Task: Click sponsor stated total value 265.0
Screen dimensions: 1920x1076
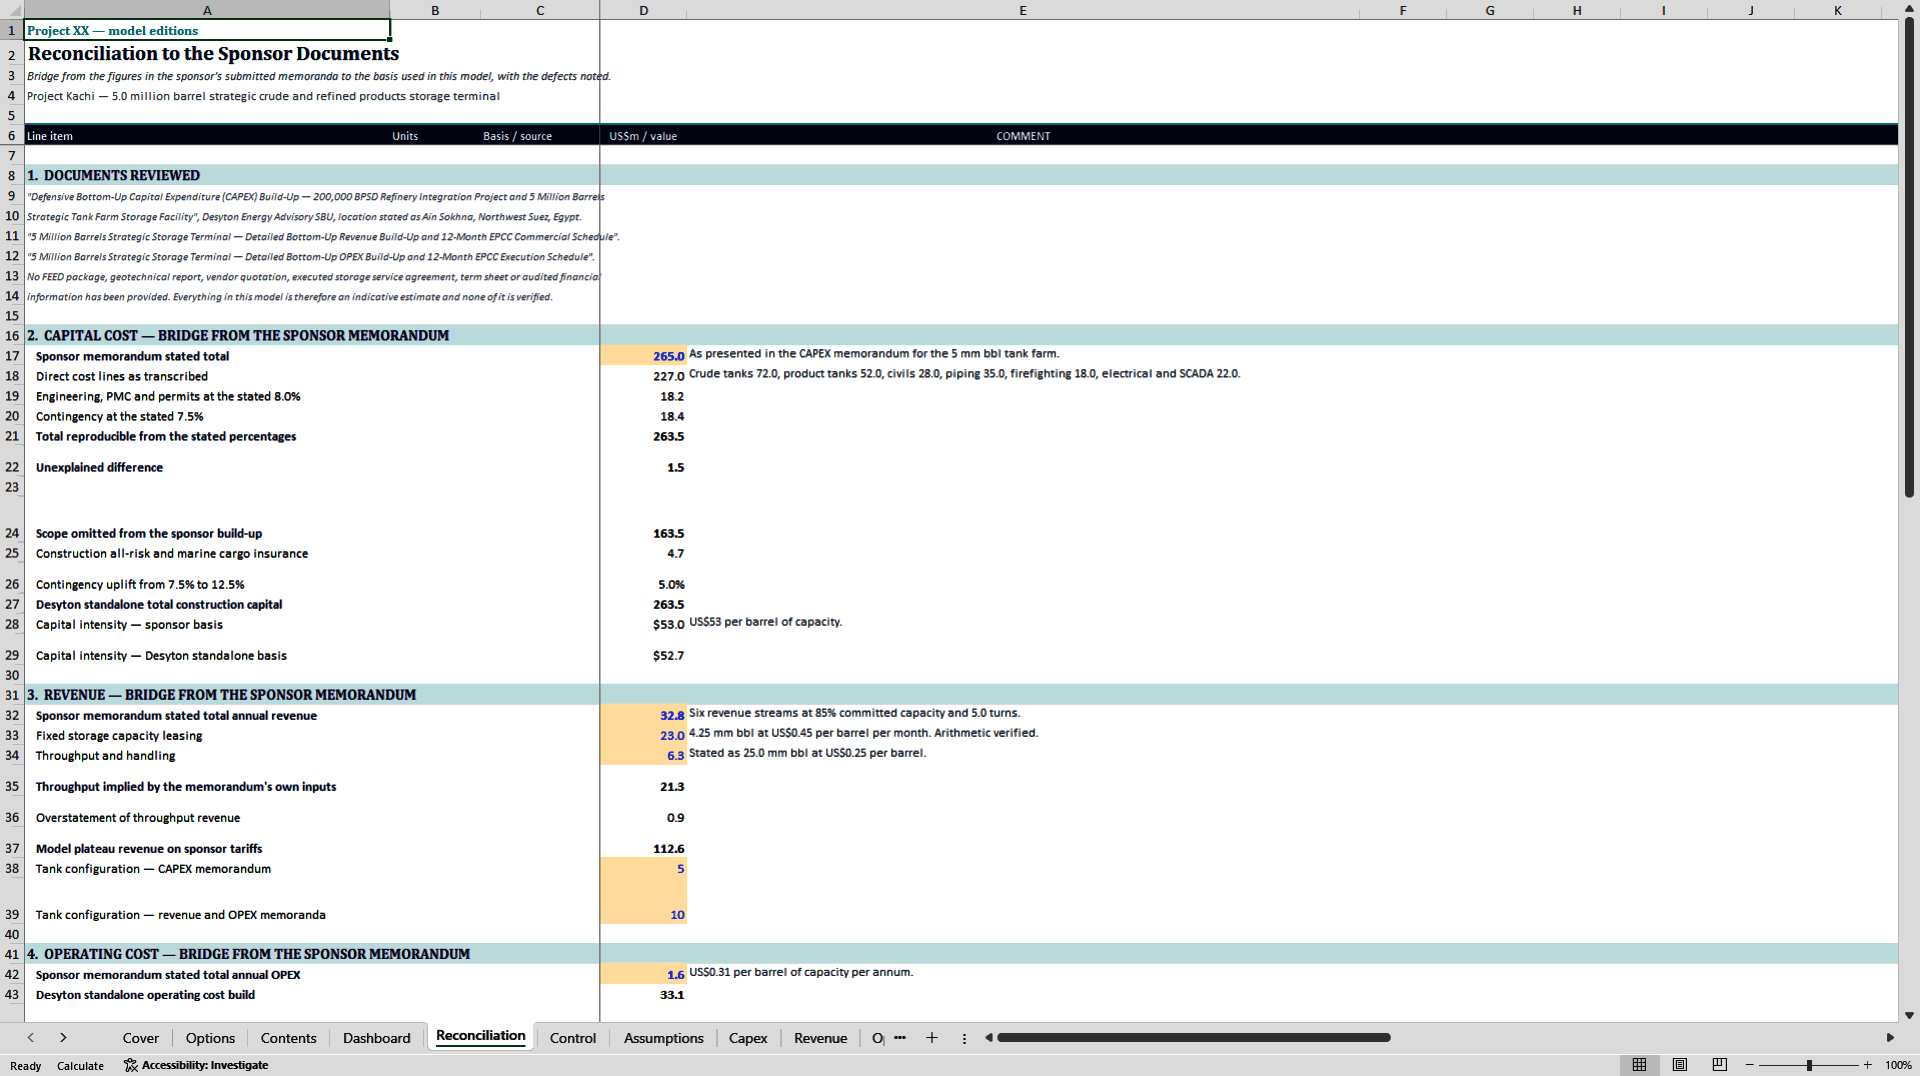Action: pos(643,356)
